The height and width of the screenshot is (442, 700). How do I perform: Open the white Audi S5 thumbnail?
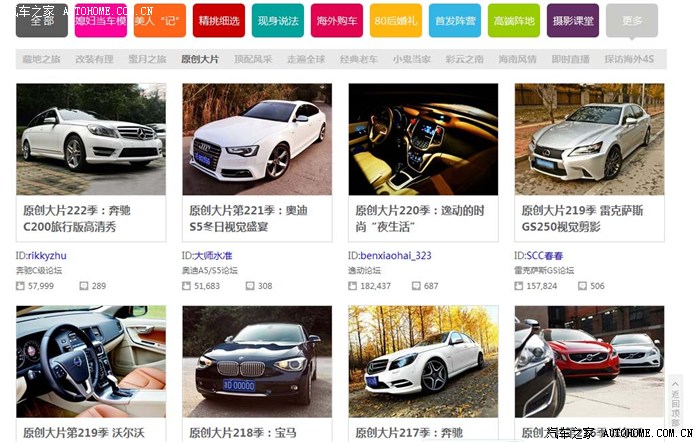pos(257,139)
